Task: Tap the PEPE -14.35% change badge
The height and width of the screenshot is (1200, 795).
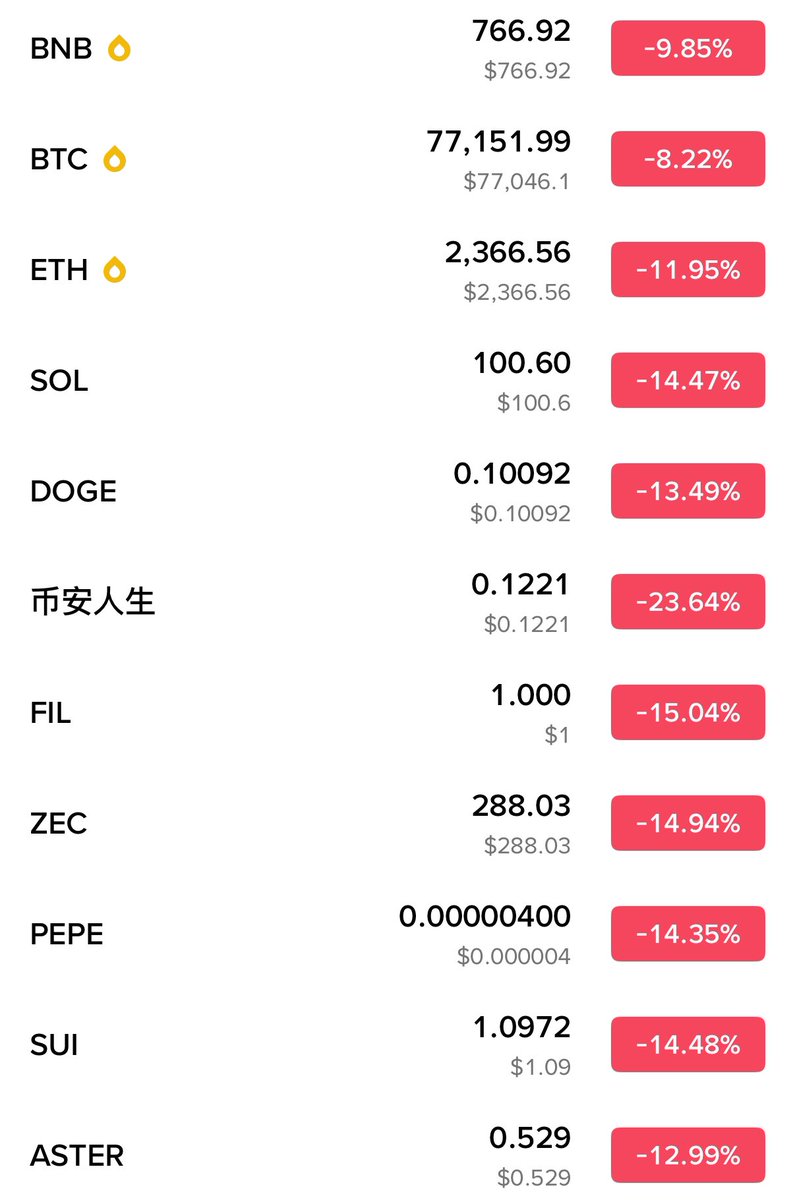Action: click(688, 934)
